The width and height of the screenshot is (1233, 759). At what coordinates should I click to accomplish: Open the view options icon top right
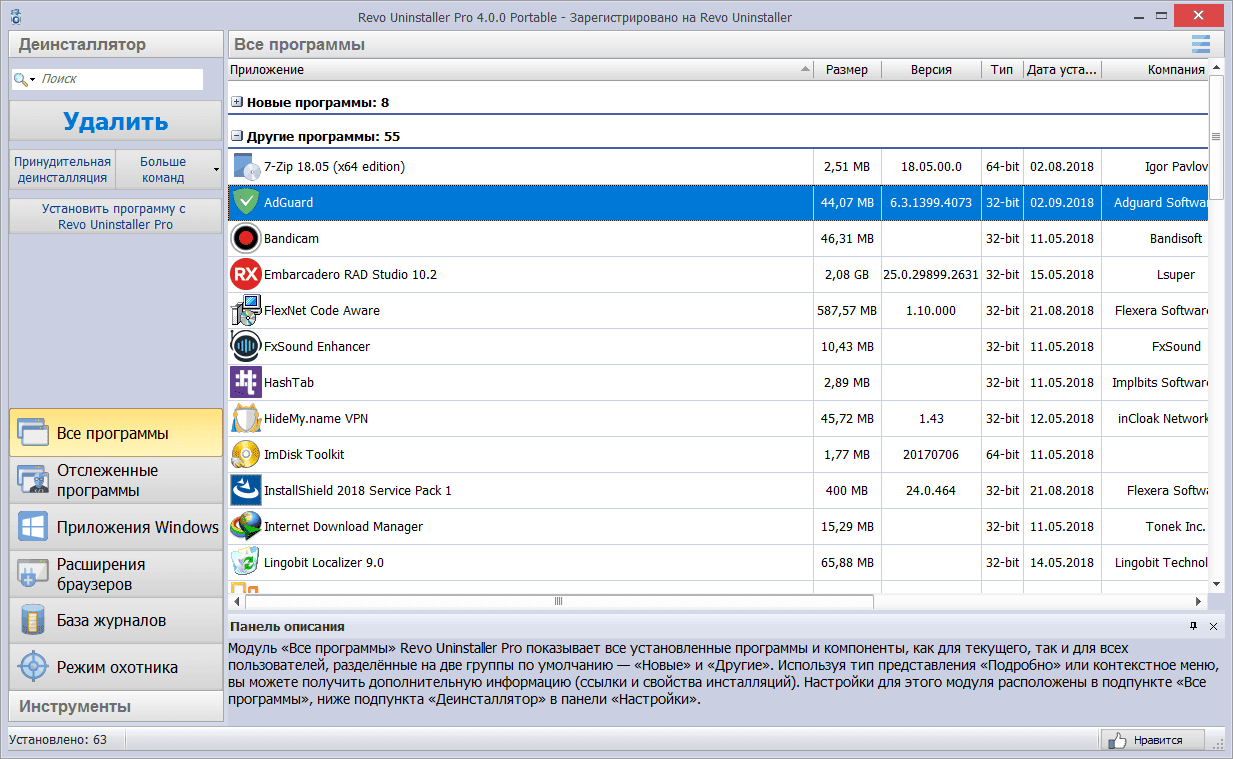pyautogui.click(x=1199, y=44)
